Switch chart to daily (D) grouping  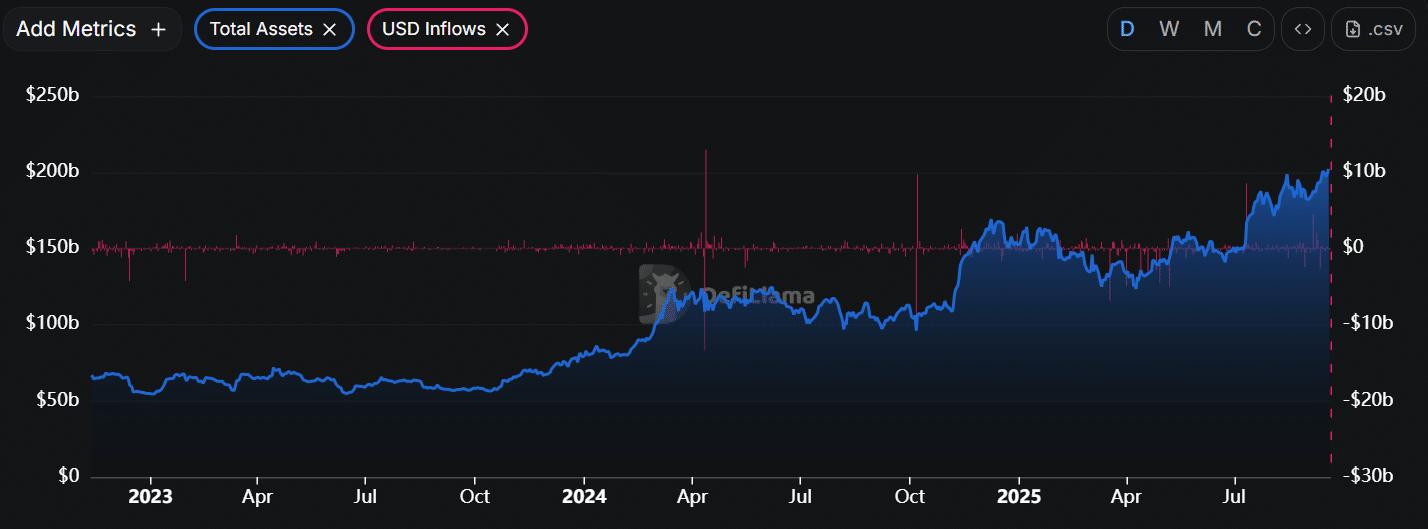pos(1127,29)
